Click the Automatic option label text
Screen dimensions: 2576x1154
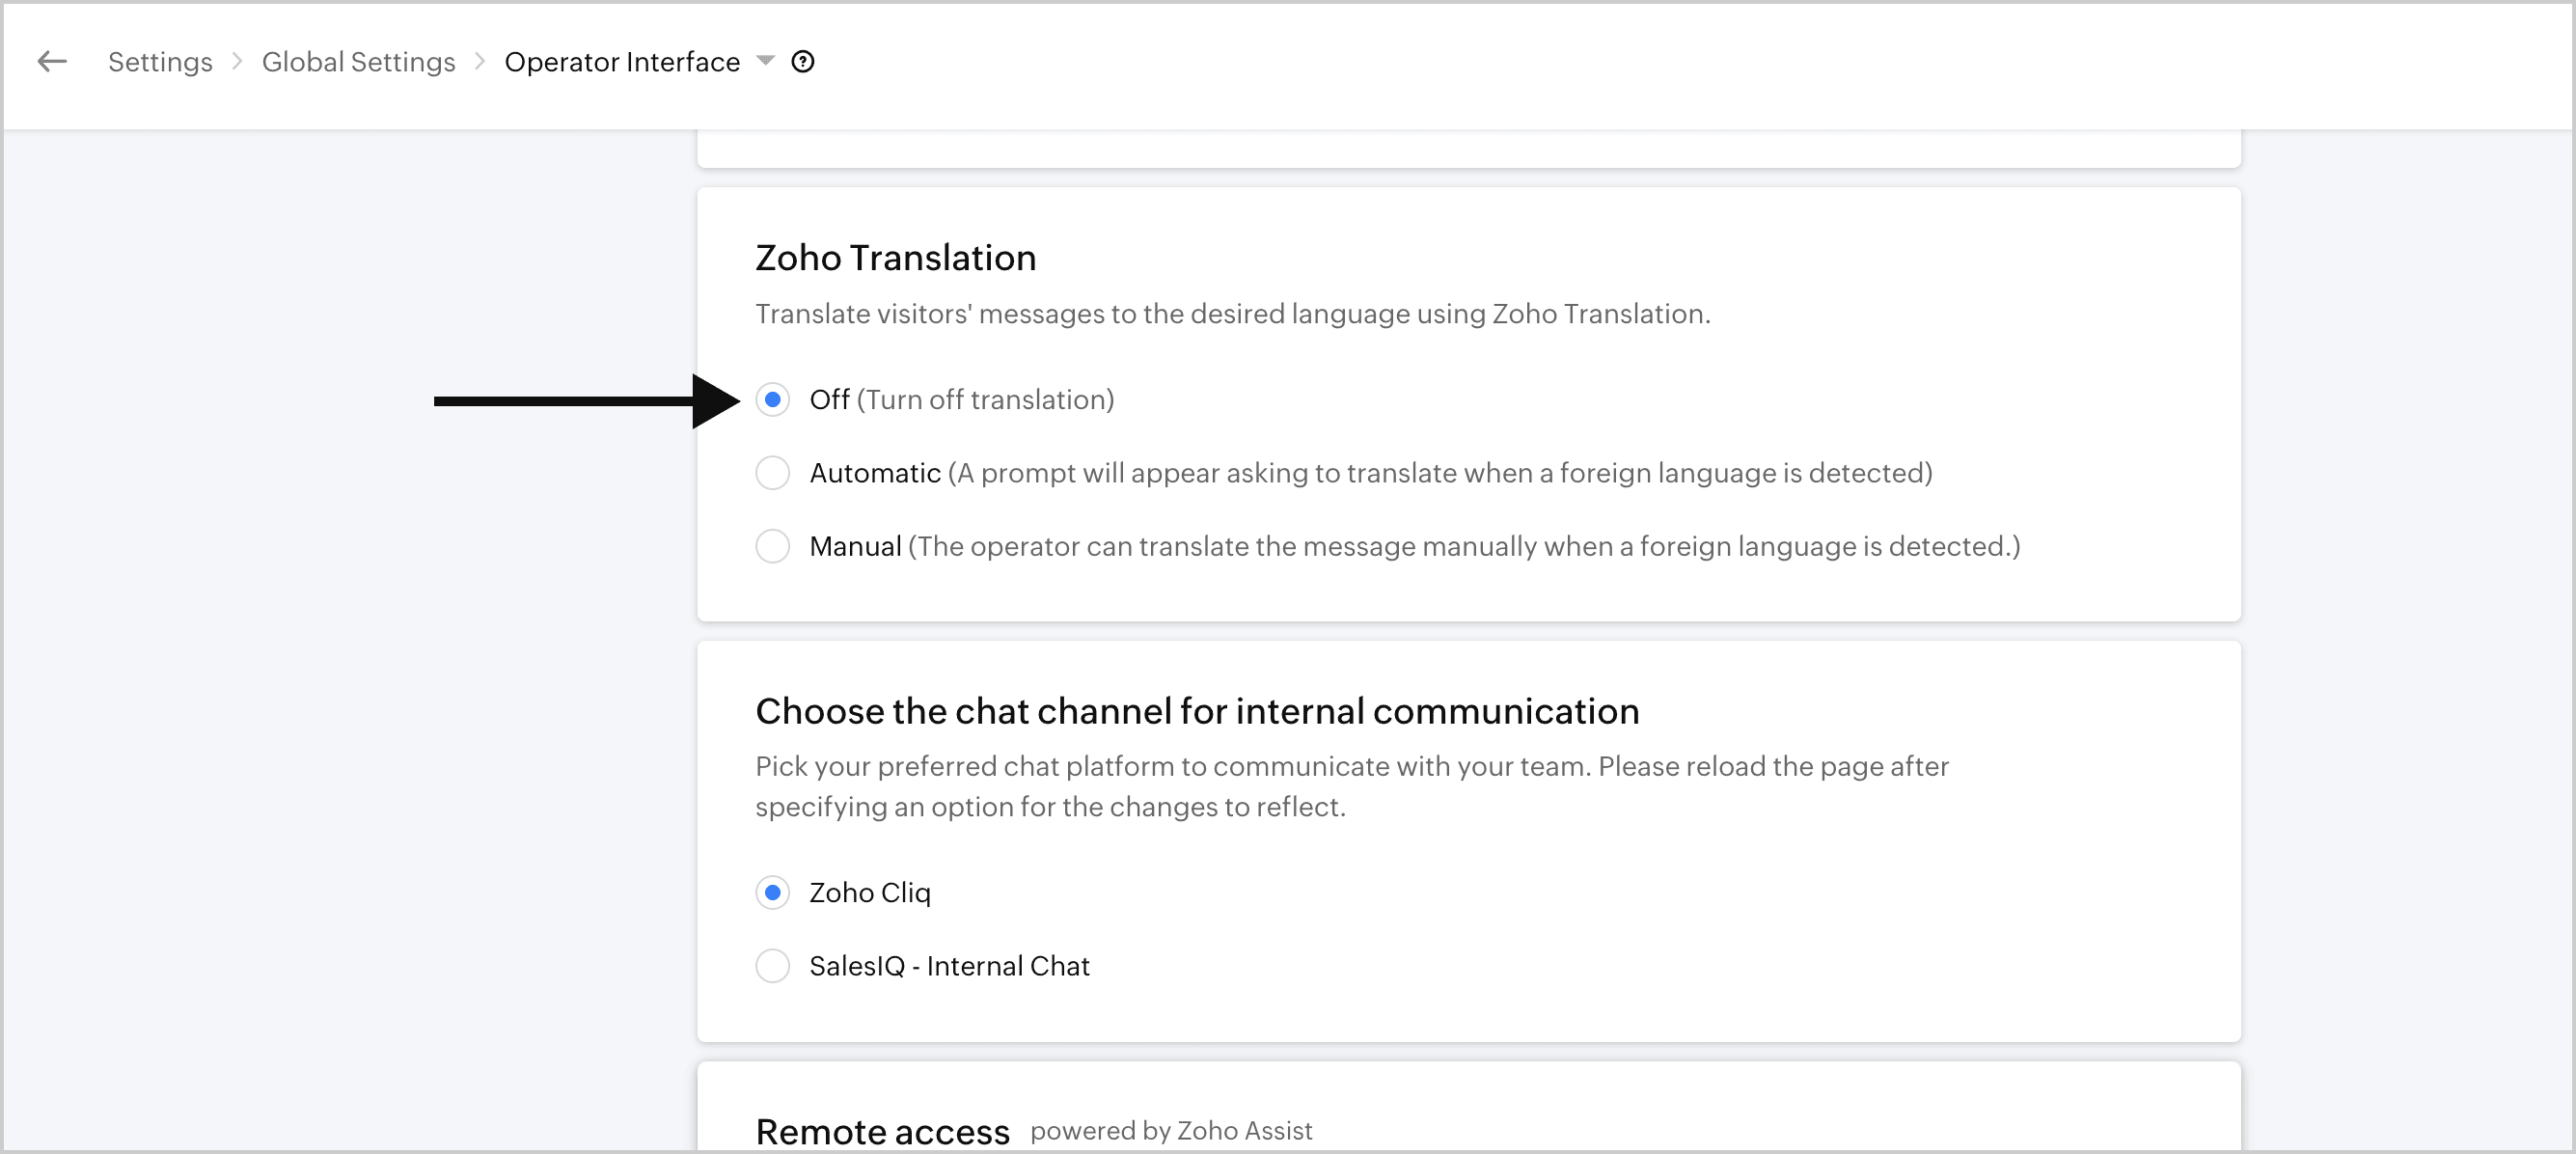tap(874, 473)
